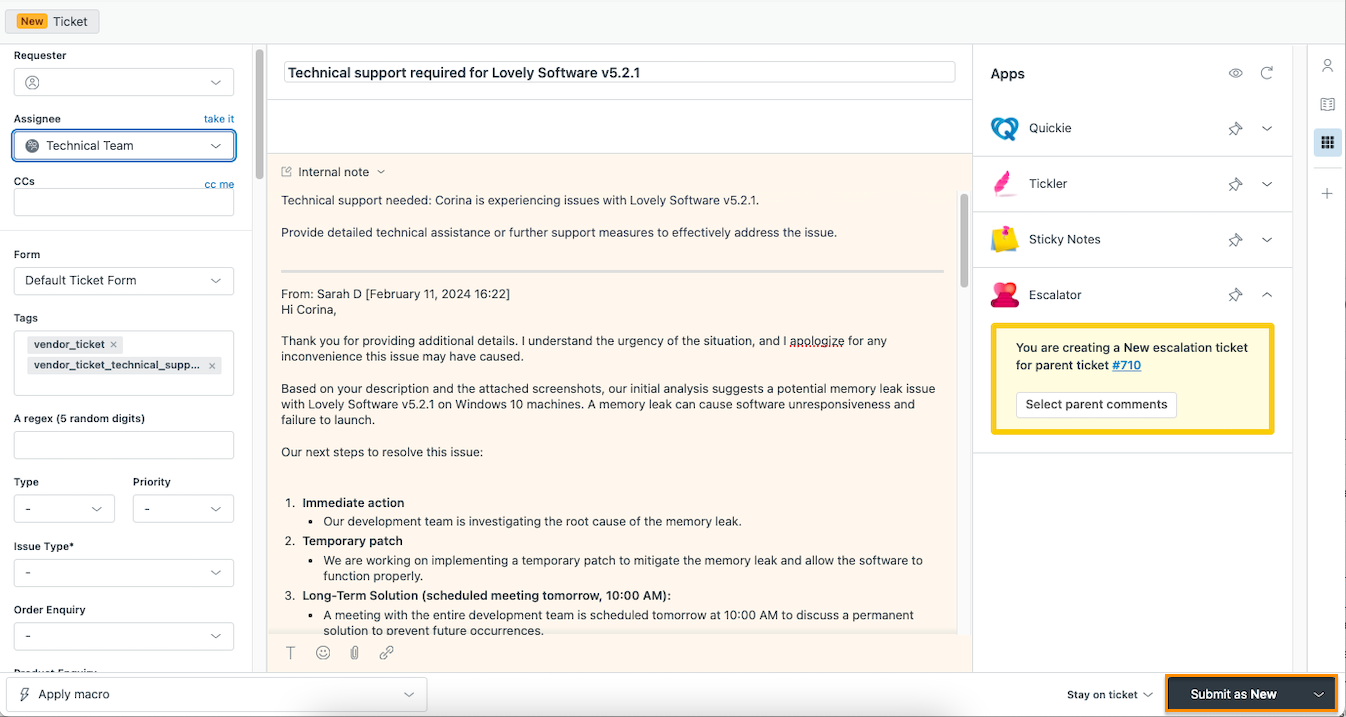The height and width of the screenshot is (717, 1346).
Task: Open text formatting T icon
Action: (291, 653)
